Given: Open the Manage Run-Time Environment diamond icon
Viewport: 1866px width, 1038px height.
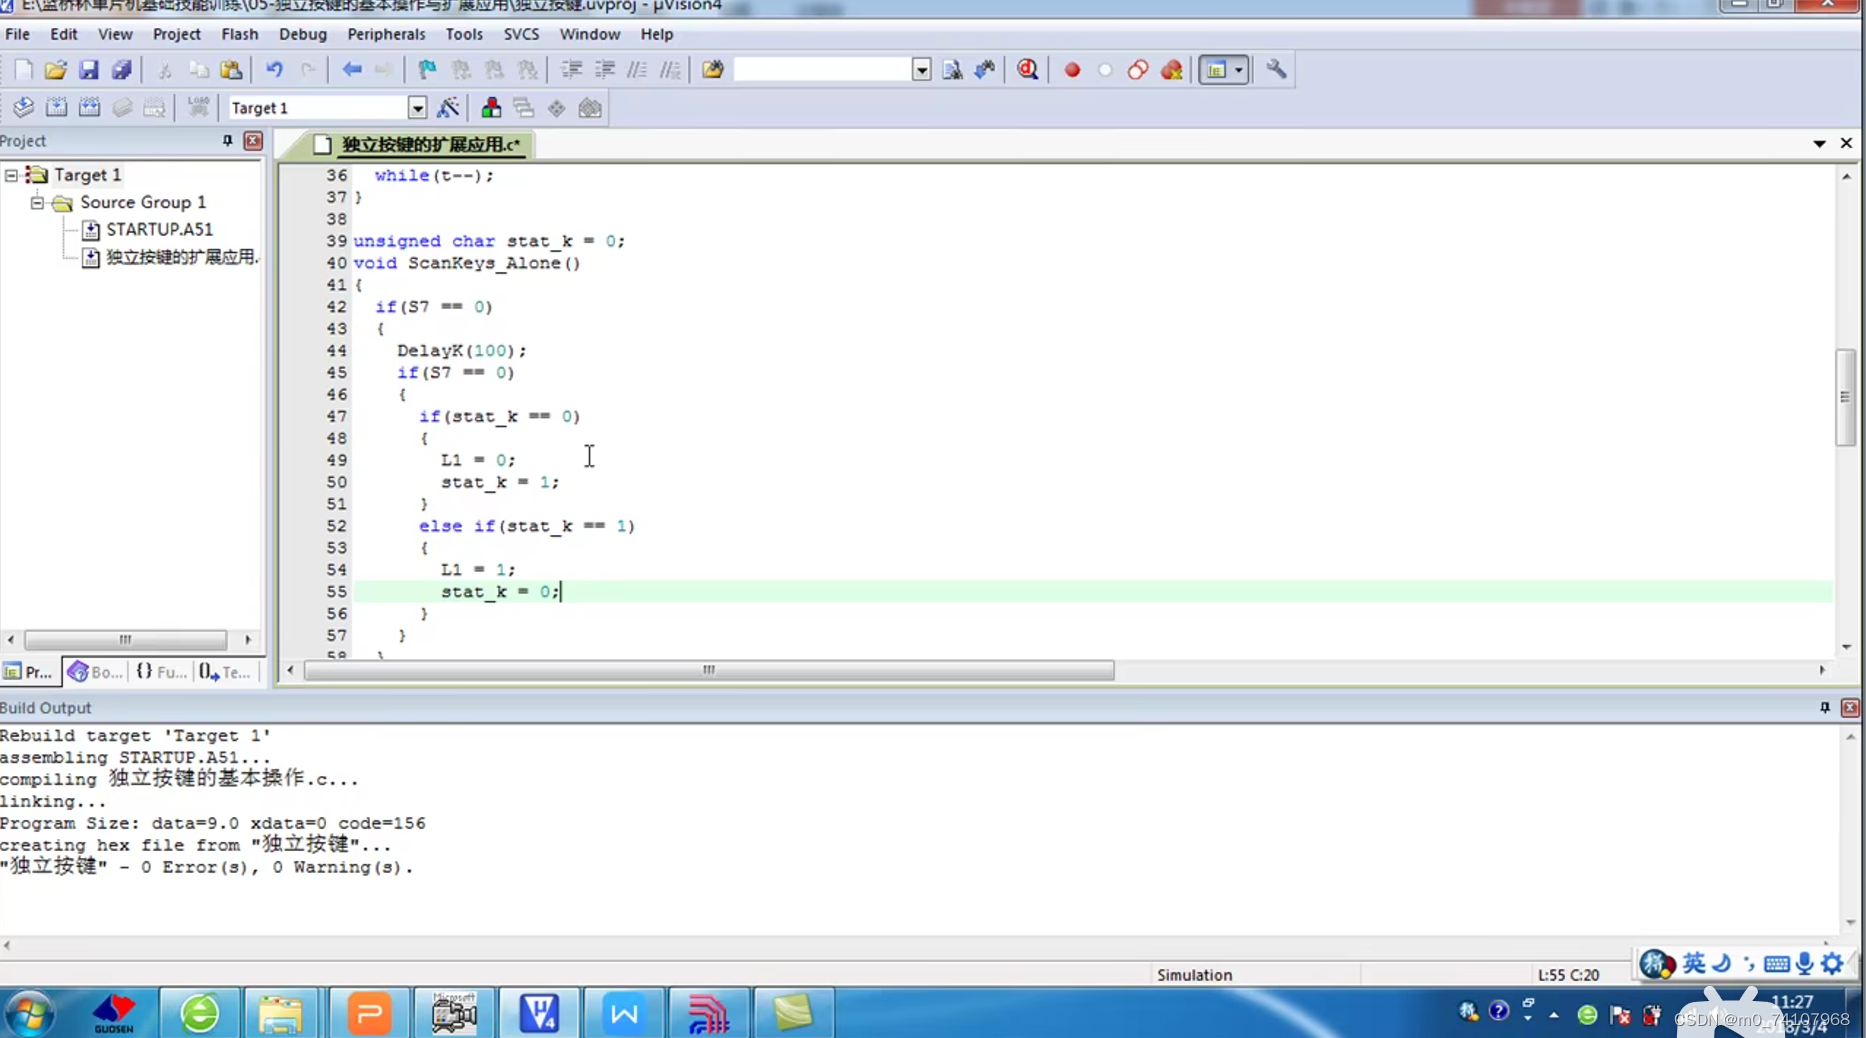Looking at the screenshot, I should [557, 108].
